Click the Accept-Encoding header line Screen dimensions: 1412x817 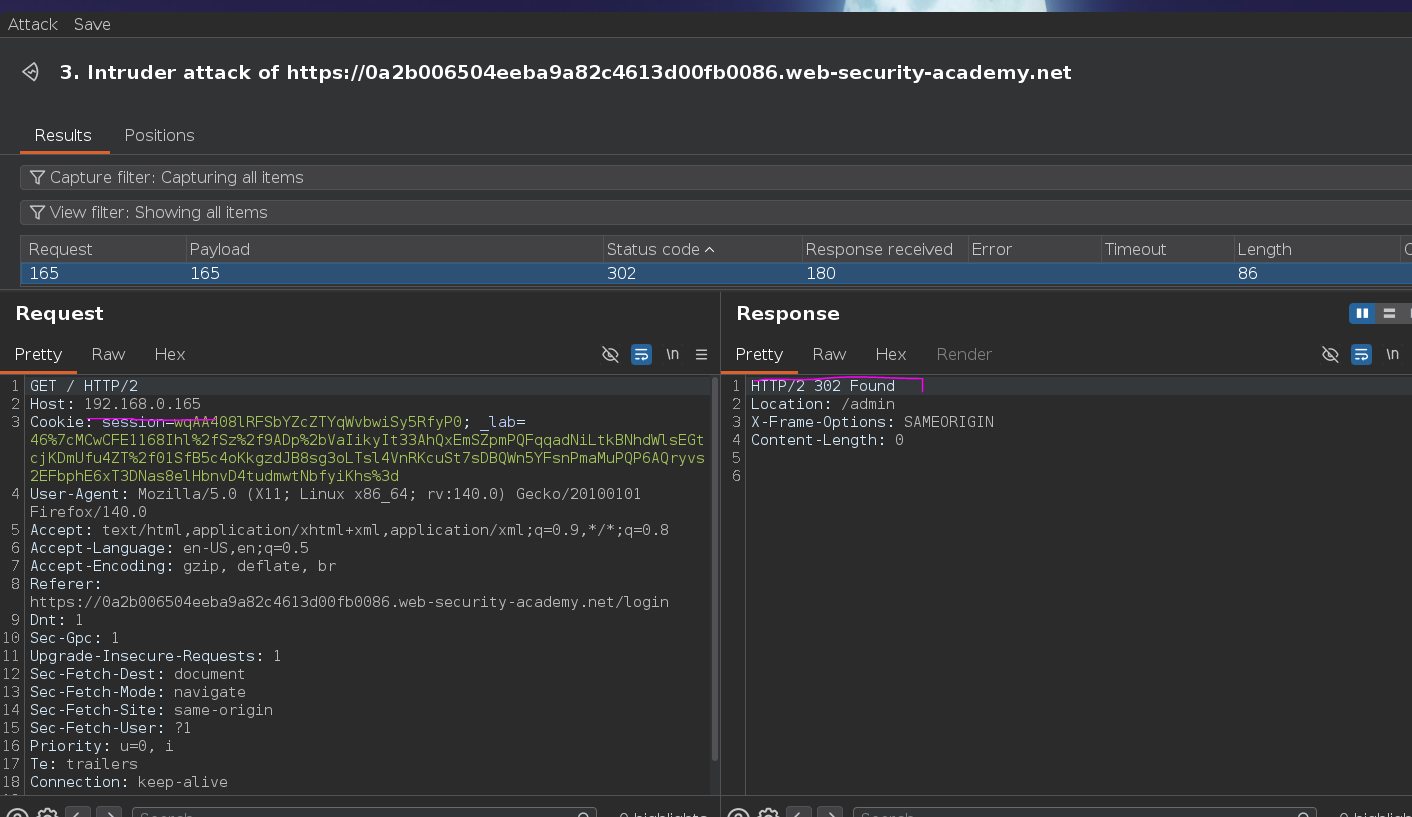(183, 566)
